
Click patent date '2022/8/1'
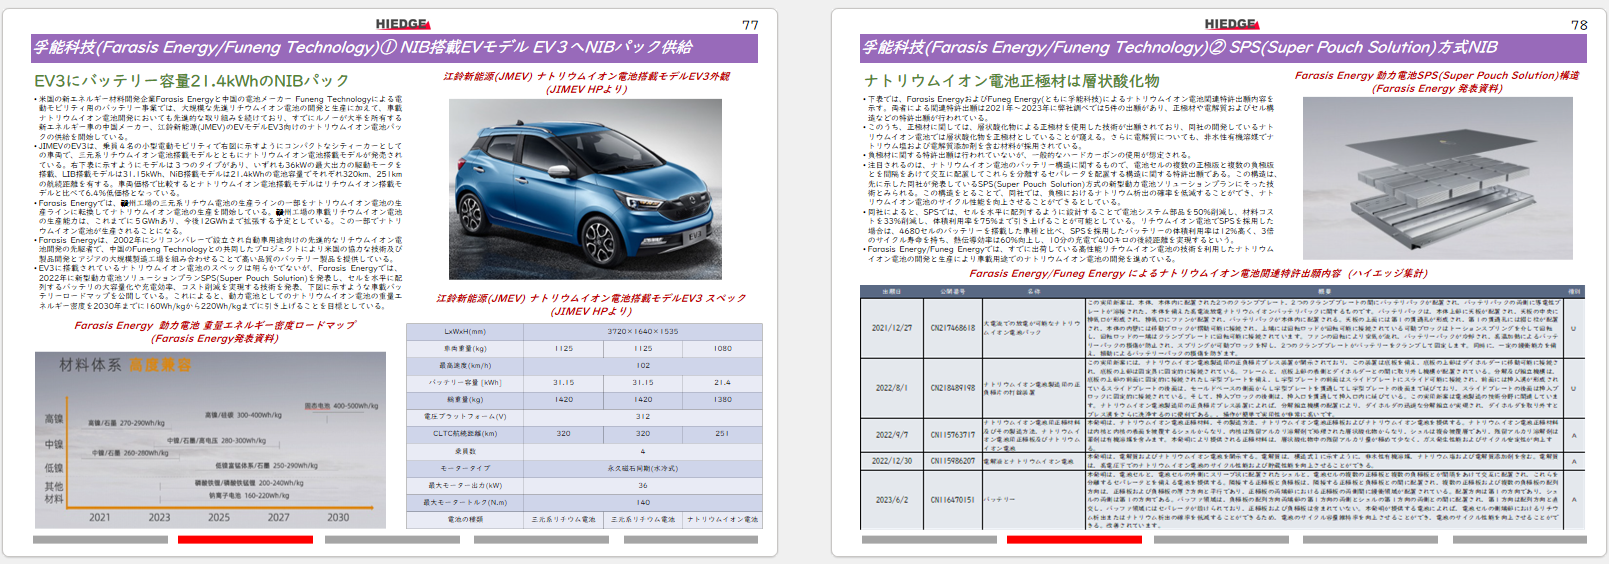coord(890,388)
